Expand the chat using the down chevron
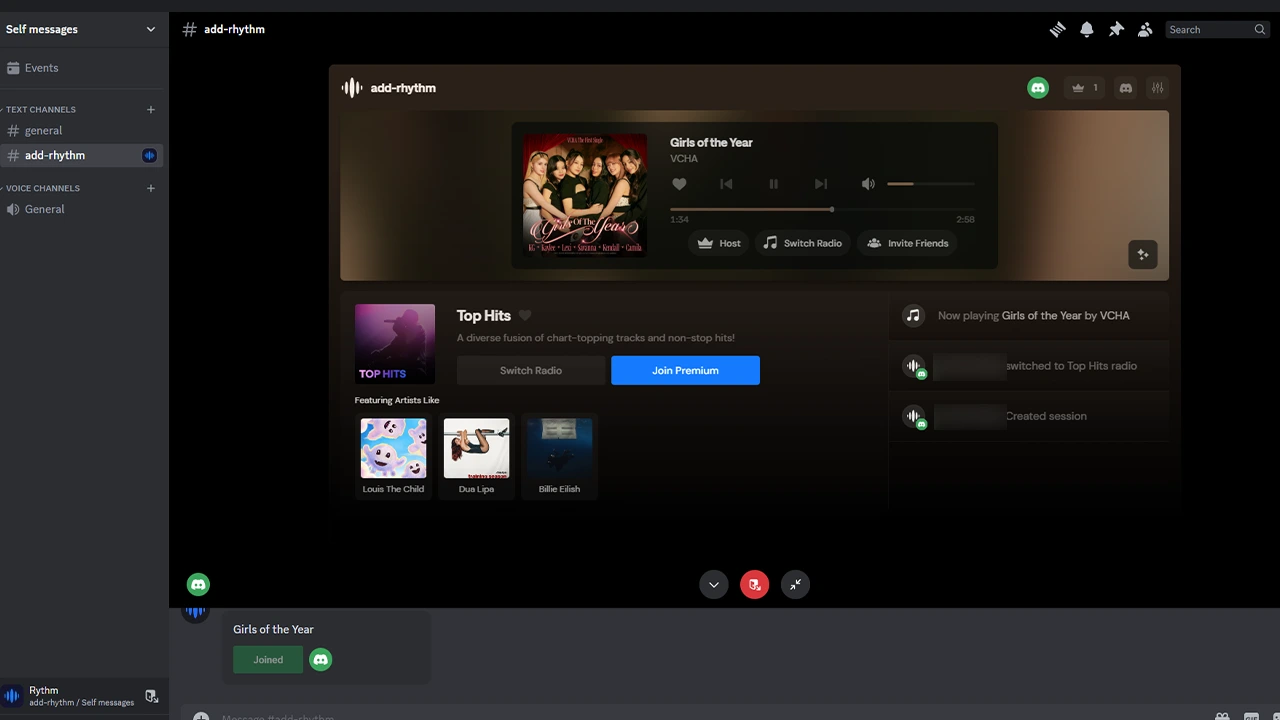The image size is (1280, 720). pyautogui.click(x=713, y=584)
